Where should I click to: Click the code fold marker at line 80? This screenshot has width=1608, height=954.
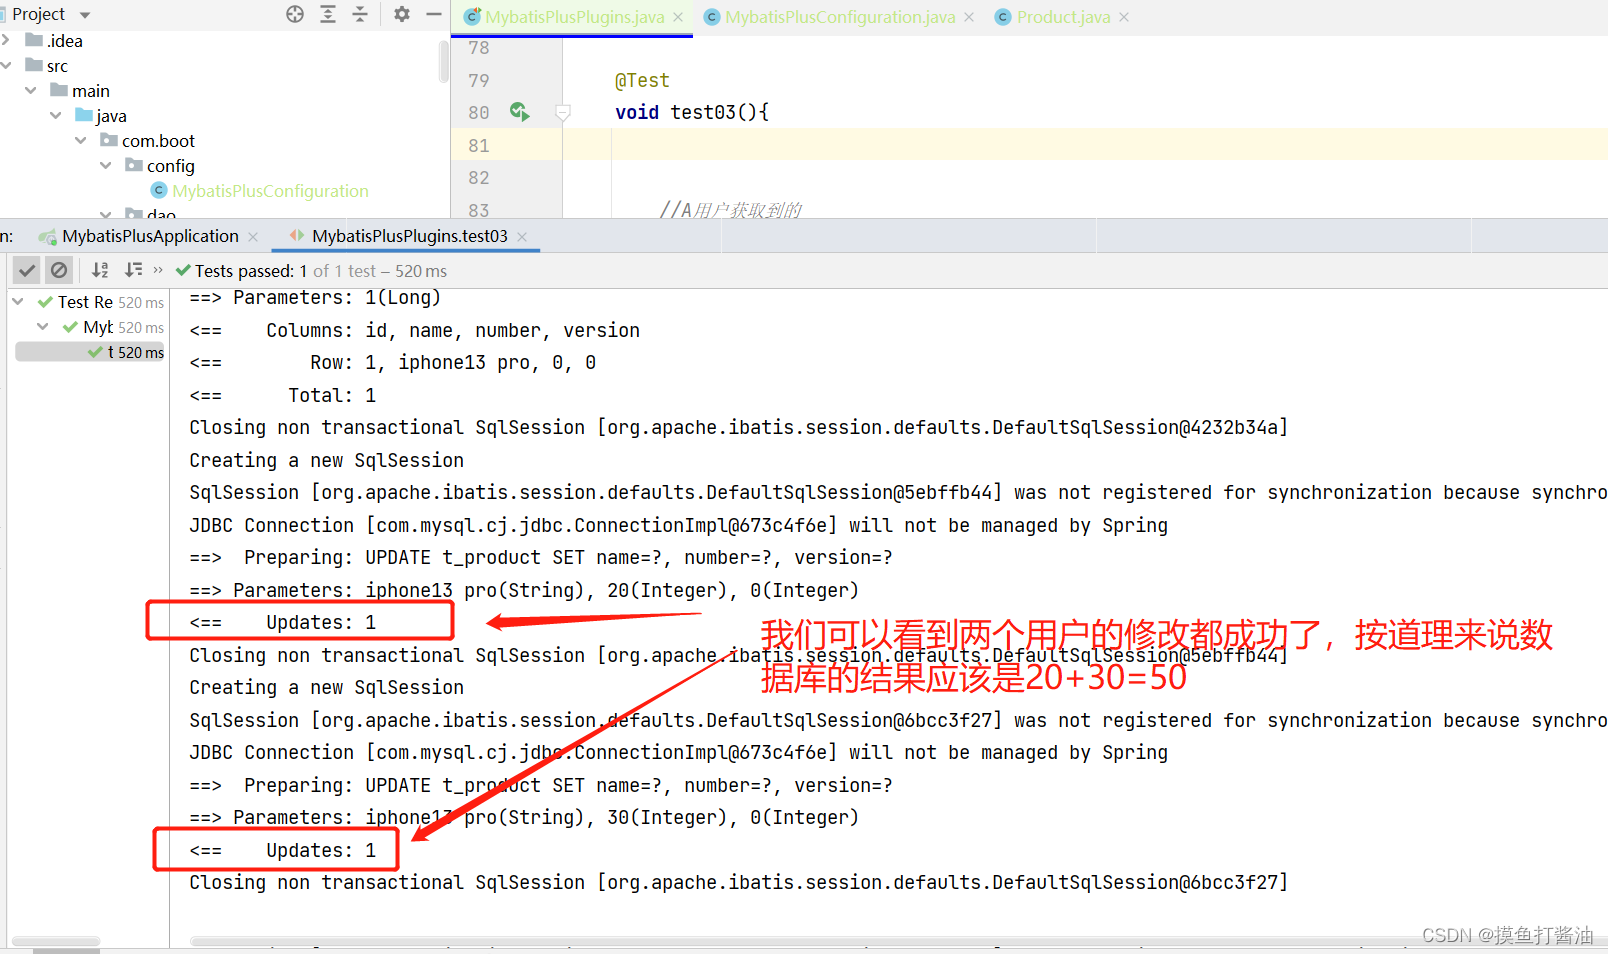563,112
